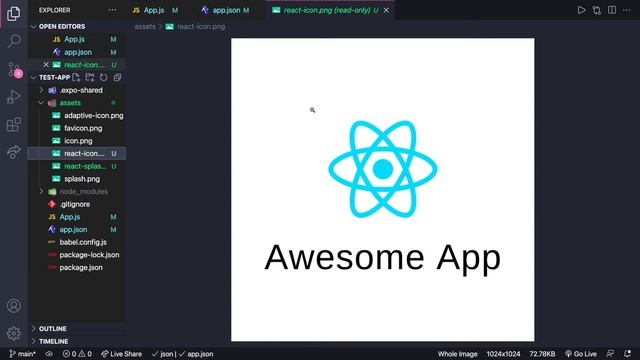
Task: Click Go Live in status bar
Action: [580, 354]
